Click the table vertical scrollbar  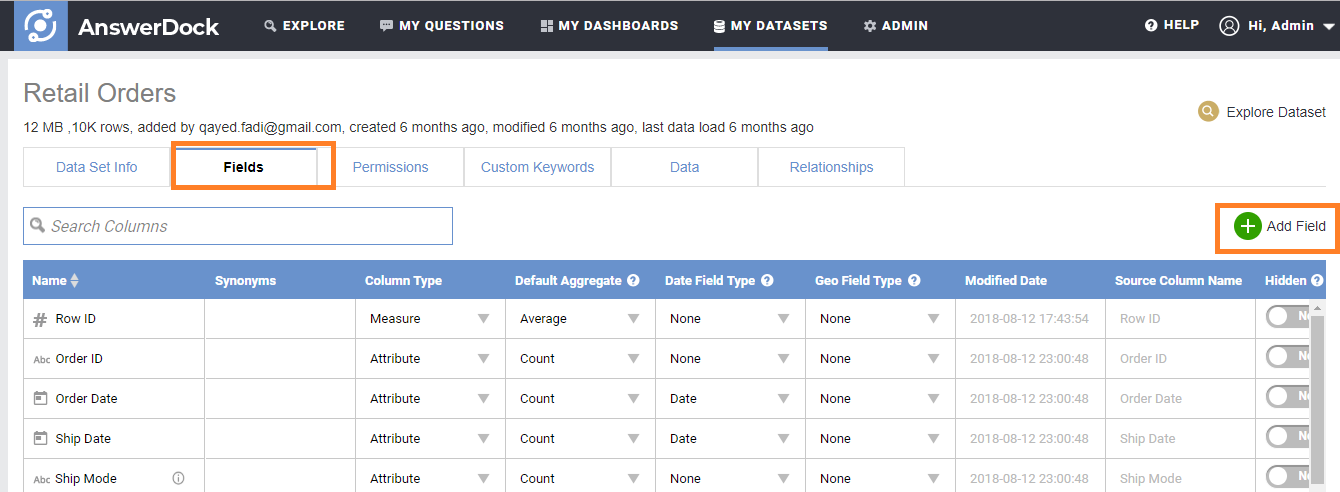[x=1317, y=400]
